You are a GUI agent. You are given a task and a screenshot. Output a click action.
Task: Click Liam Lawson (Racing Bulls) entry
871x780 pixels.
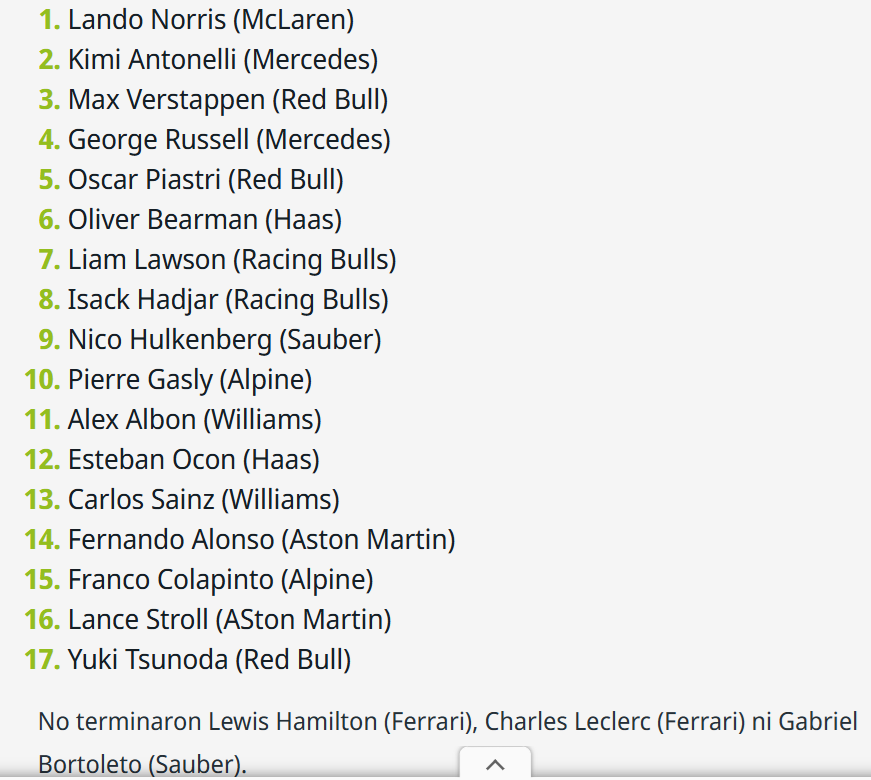click(232, 259)
